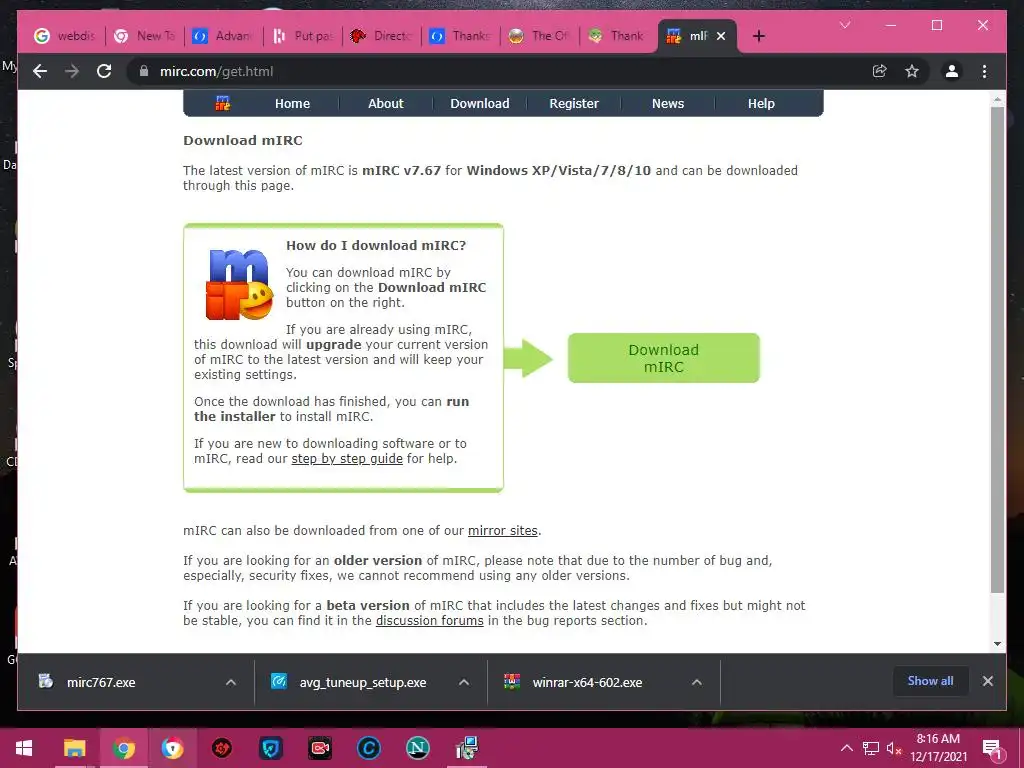1024x768 pixels.
Task: Switch to the New Tab tab
Action: tap(145, 36)
